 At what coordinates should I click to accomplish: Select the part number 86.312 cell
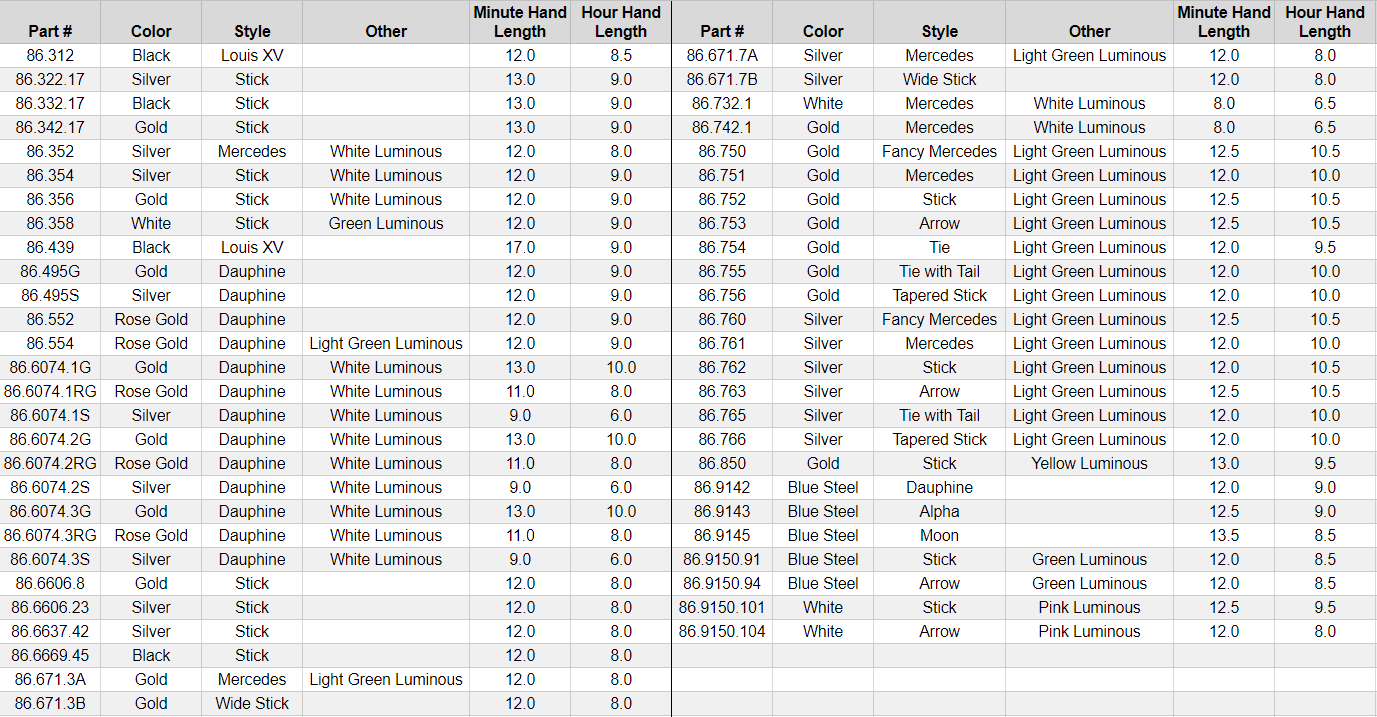pos(50,56)
